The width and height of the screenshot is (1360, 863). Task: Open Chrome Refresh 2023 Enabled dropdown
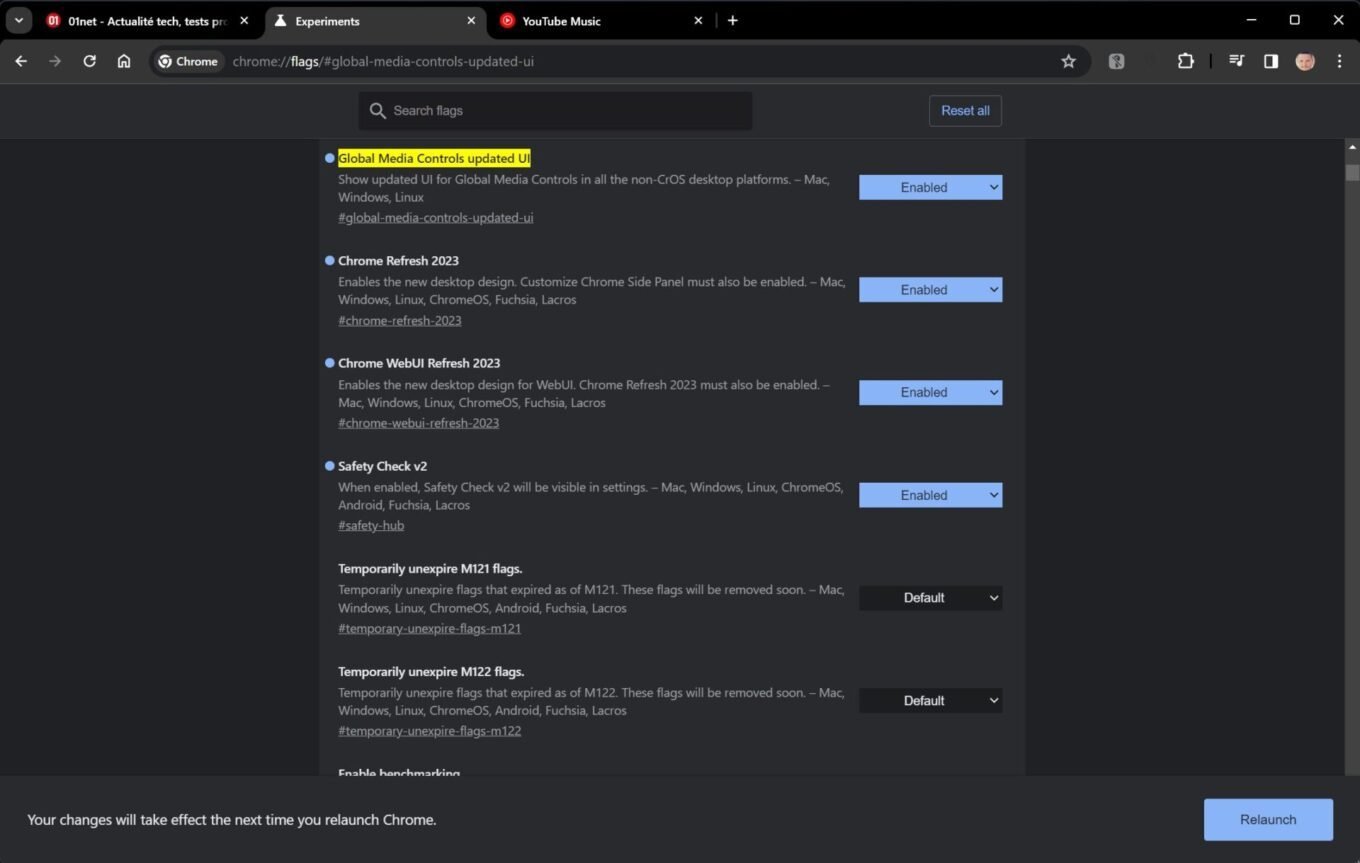pyautogui.click(x=930, y=290)
